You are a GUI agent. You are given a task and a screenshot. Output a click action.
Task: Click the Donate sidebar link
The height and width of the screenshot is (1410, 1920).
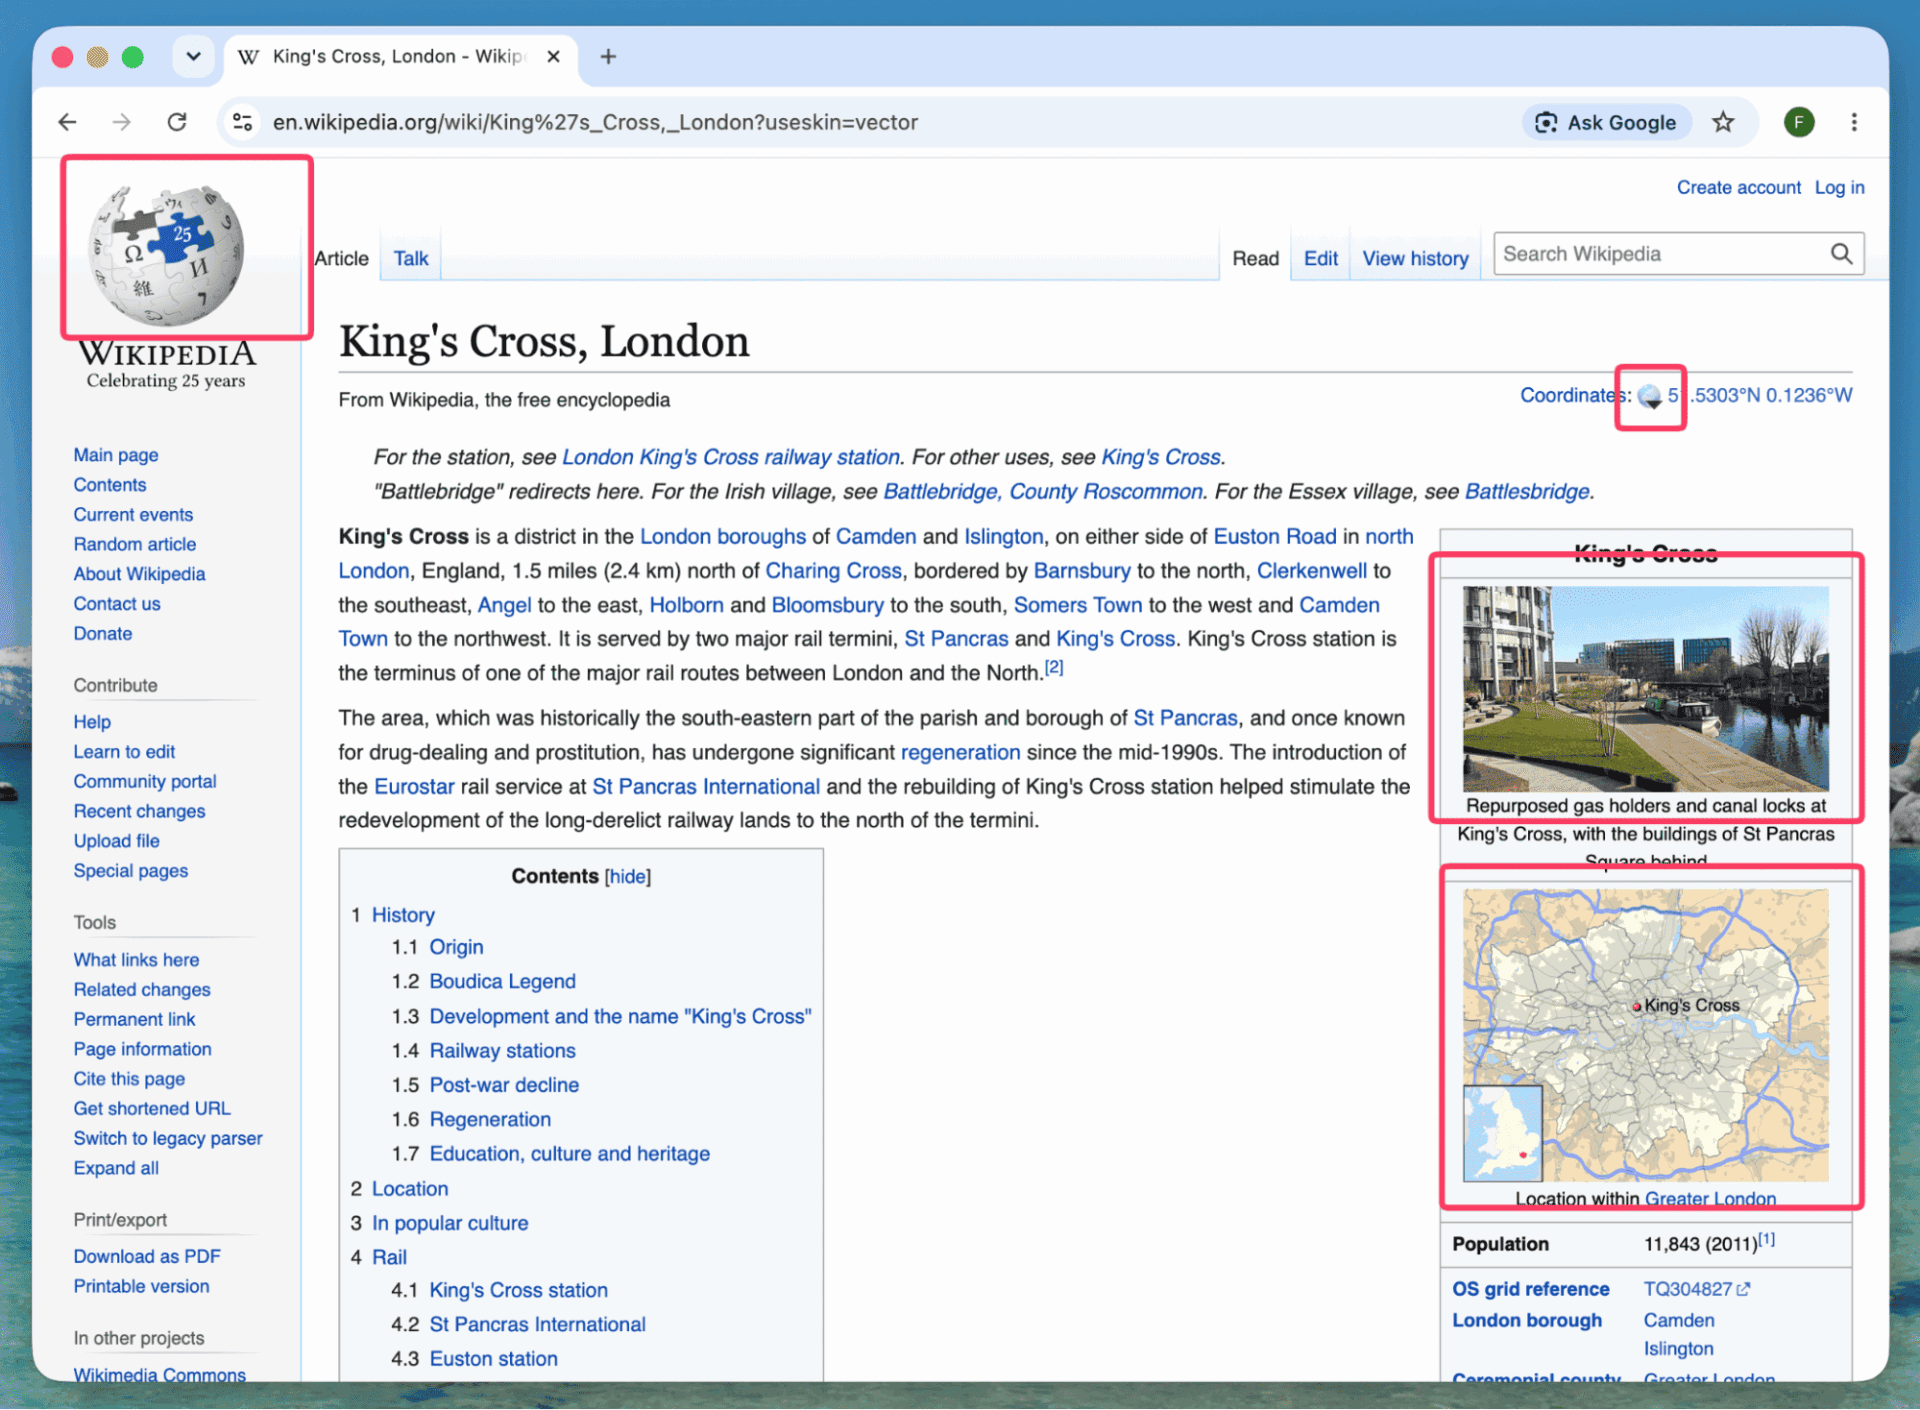click(x=103, y=634)
